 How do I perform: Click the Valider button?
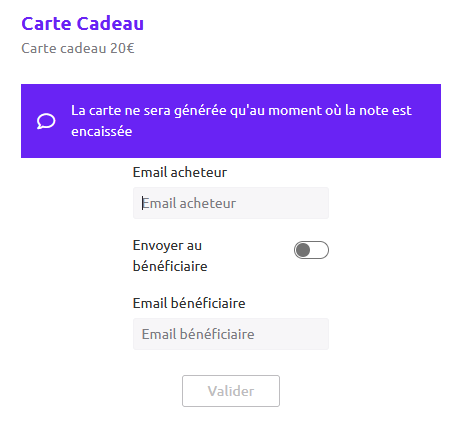[x=231, y=391]
